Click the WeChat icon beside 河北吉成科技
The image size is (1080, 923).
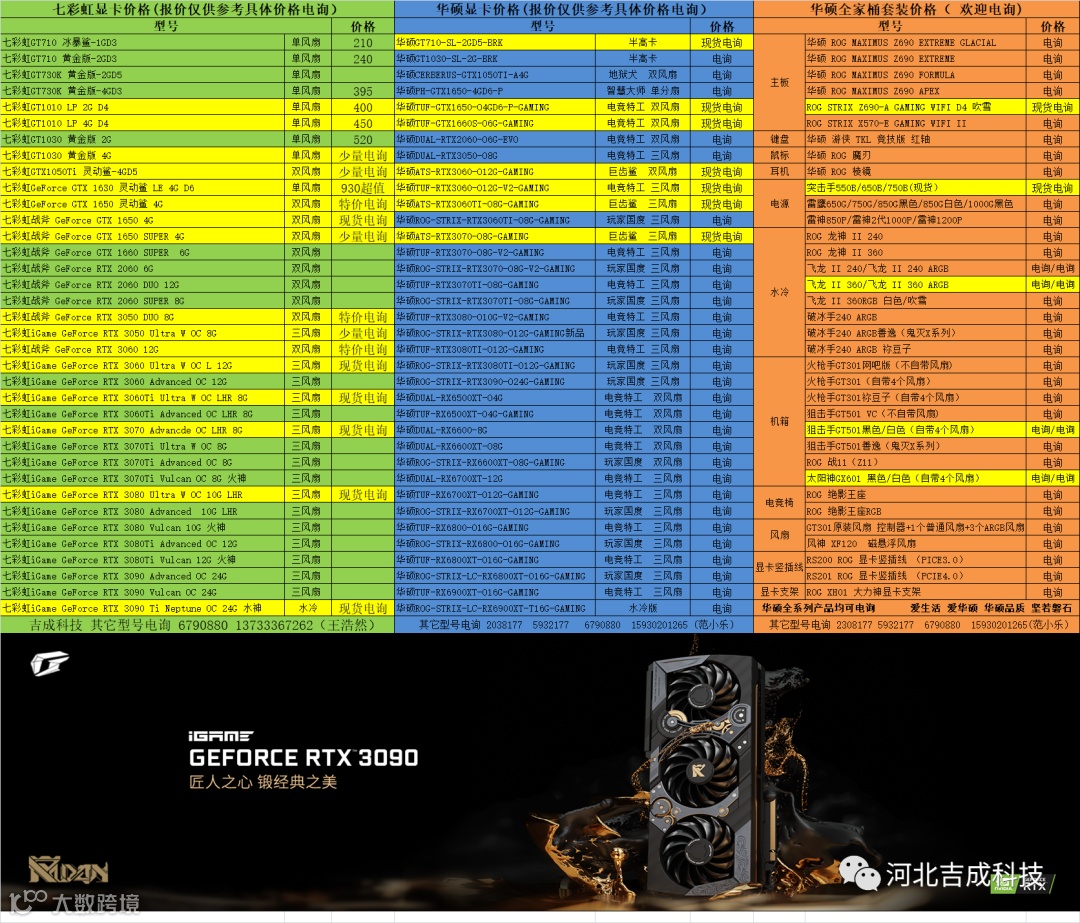[x=859, y=874]
